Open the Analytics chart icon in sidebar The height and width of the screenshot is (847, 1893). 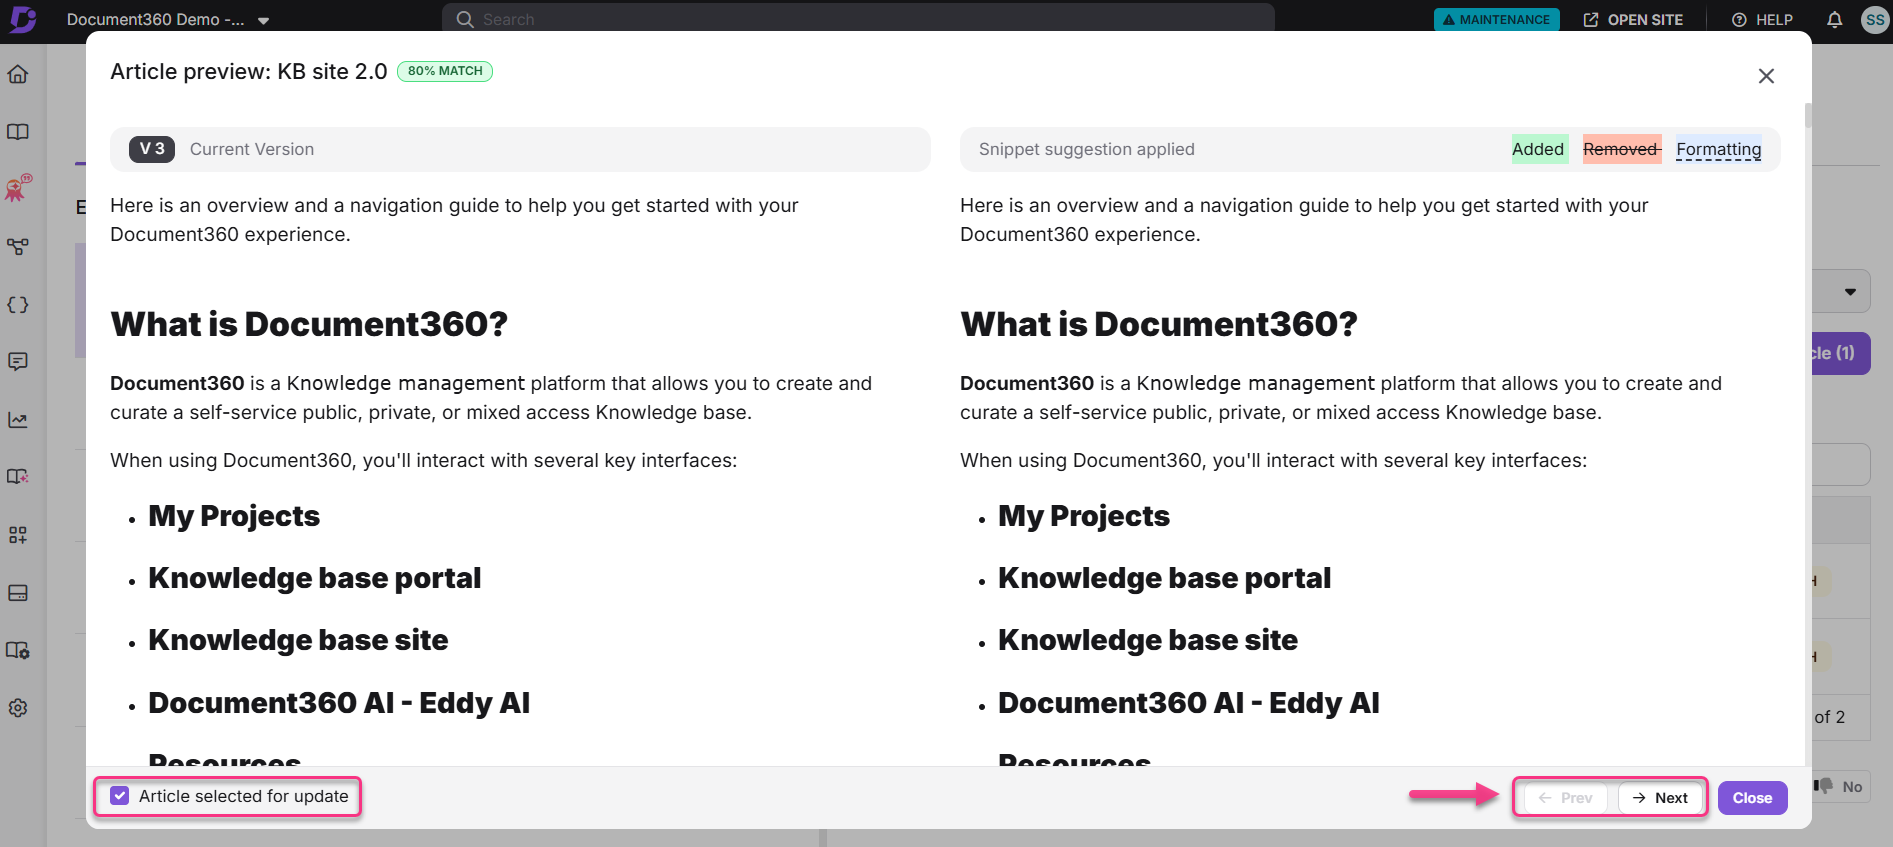(18, 420)
